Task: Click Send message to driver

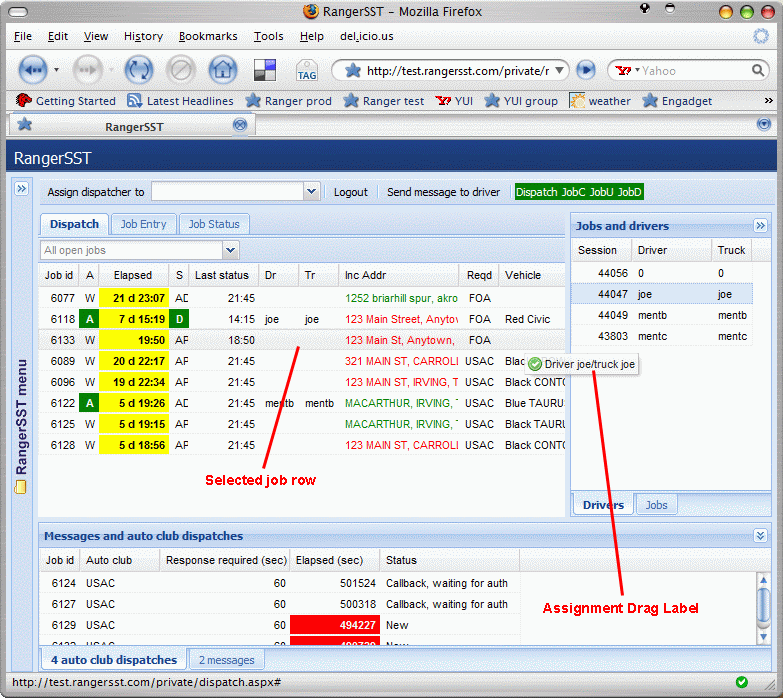Action: coord(443,192)
